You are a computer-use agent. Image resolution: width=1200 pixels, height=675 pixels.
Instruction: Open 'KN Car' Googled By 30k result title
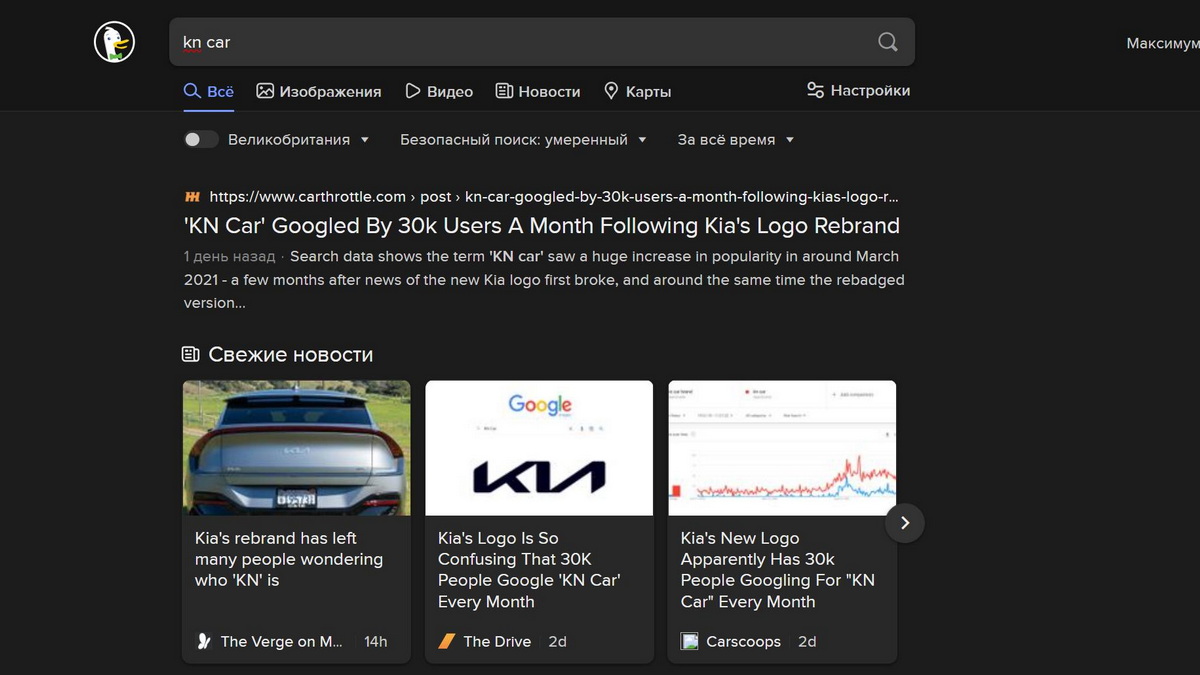click(x=541, y=226)
